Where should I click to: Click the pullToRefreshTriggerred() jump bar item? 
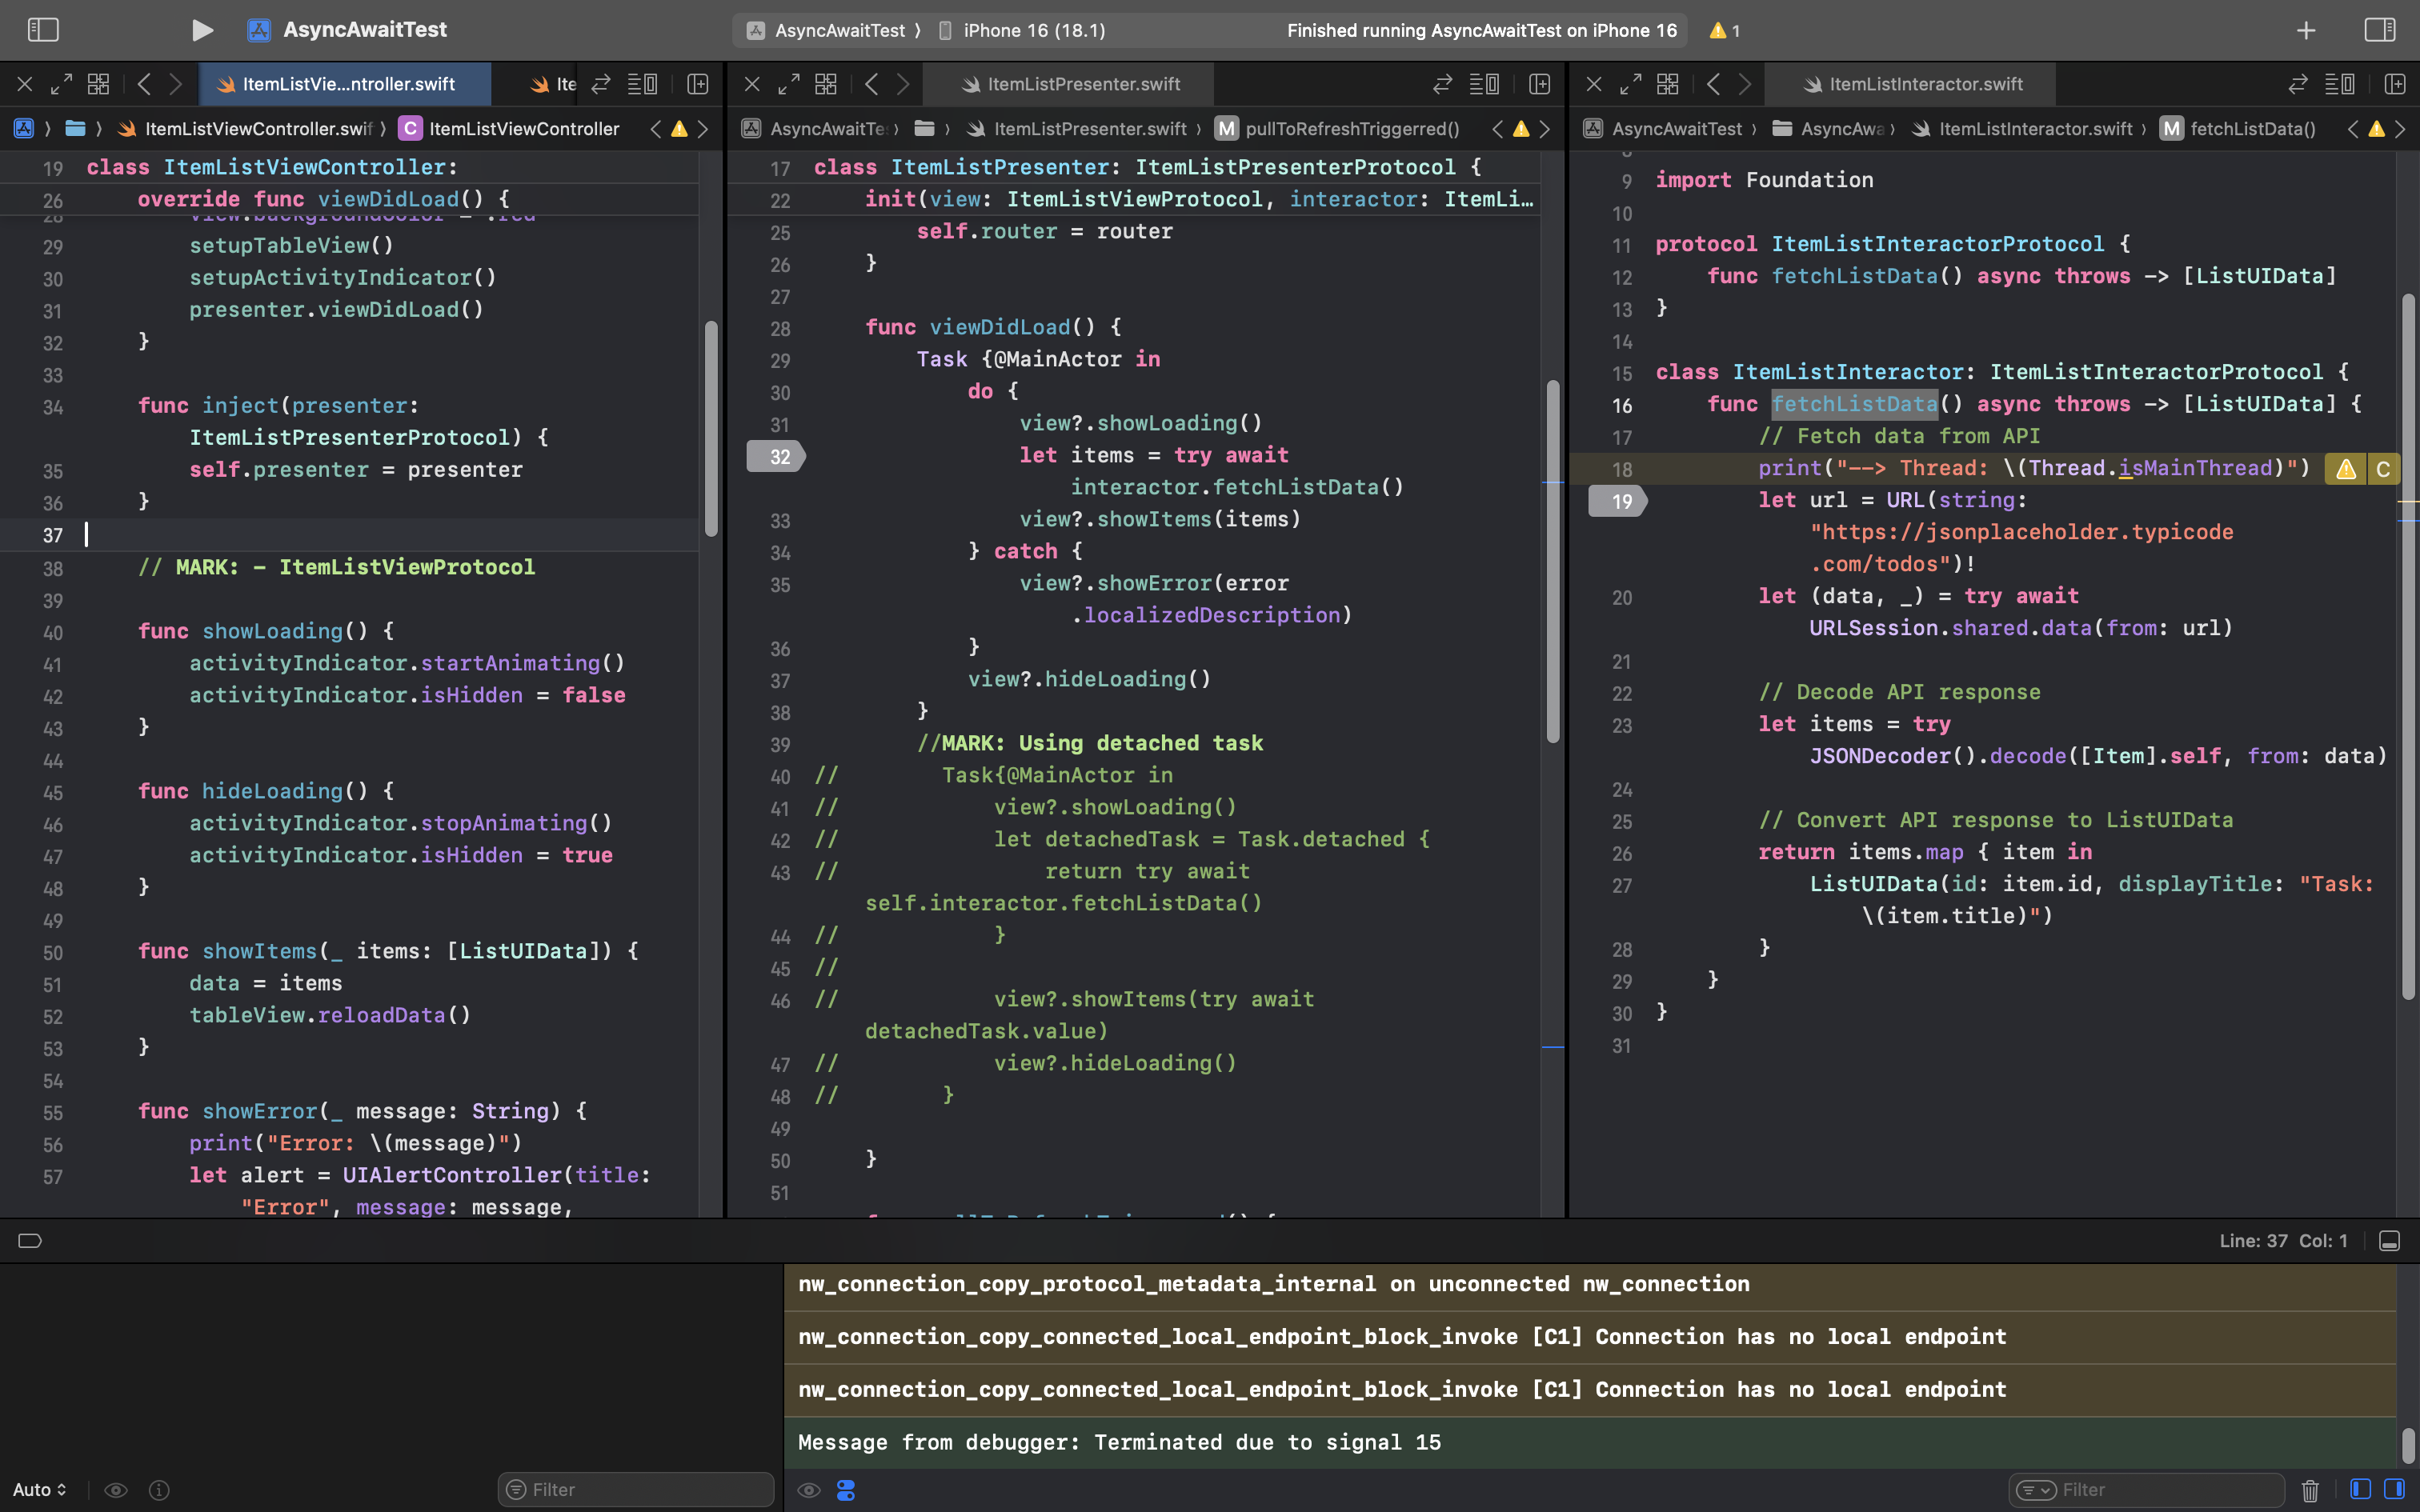pyautogui.click(x=1351, y=129)
